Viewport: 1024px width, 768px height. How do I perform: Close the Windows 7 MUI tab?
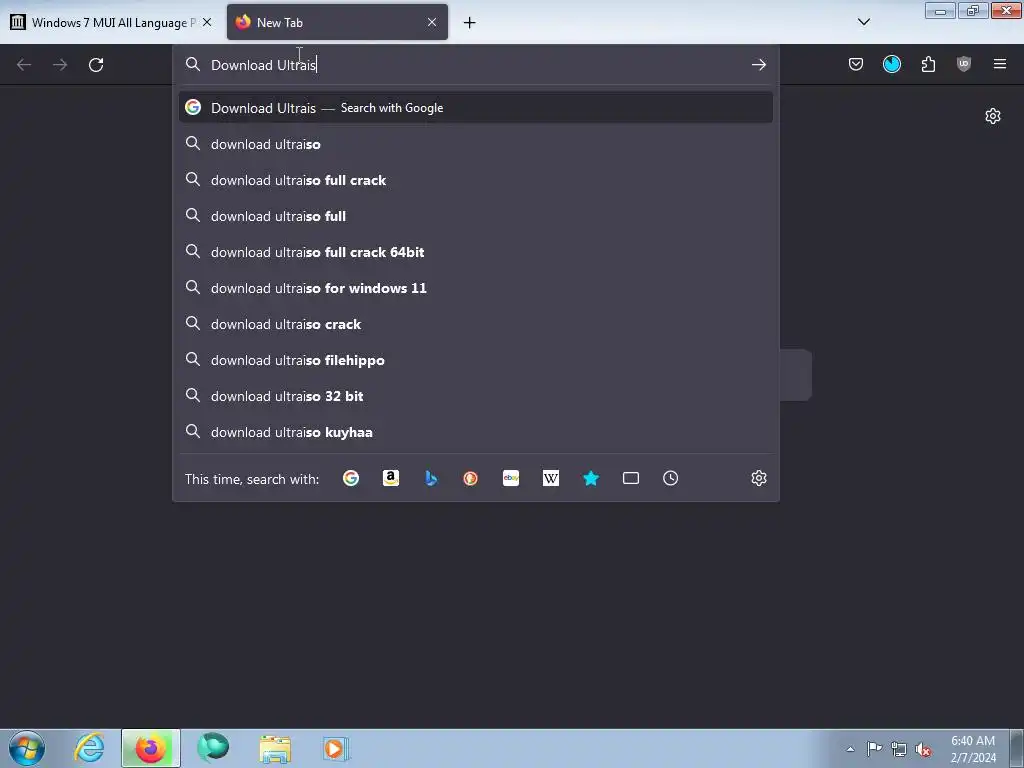(x=207, y=22)
